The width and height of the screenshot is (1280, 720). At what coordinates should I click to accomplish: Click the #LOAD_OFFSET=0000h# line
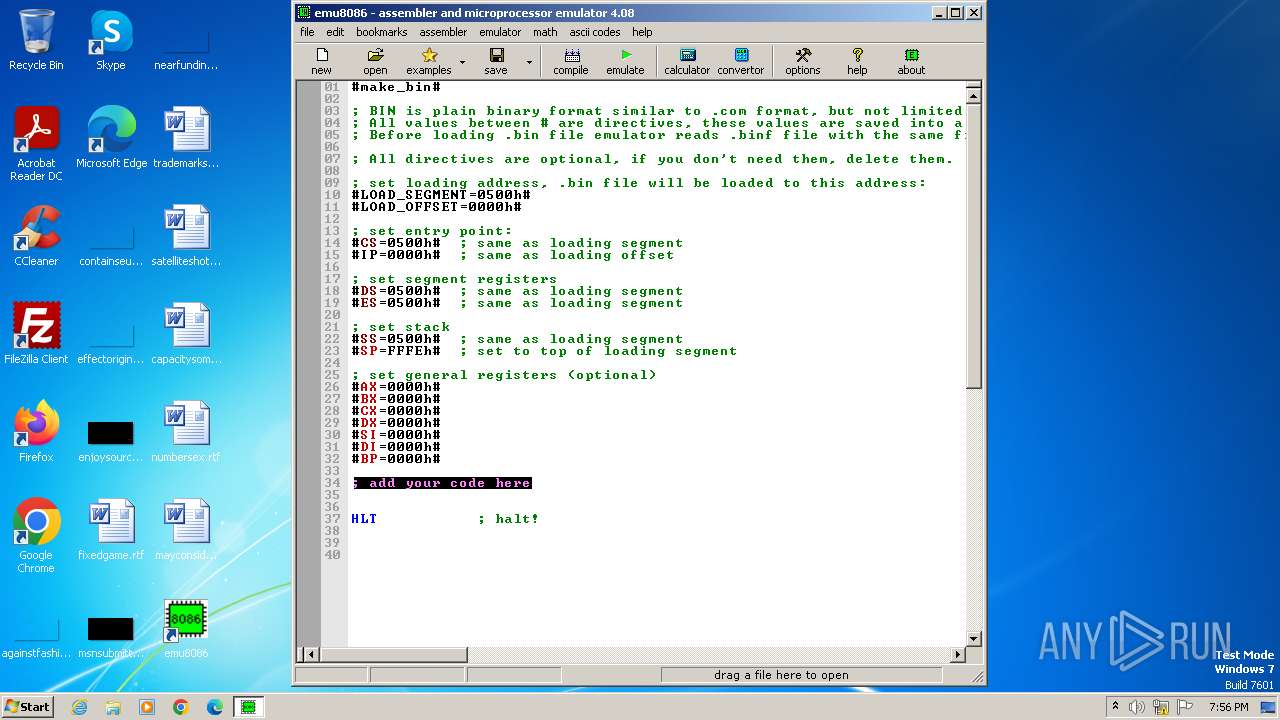click(436, 207)
